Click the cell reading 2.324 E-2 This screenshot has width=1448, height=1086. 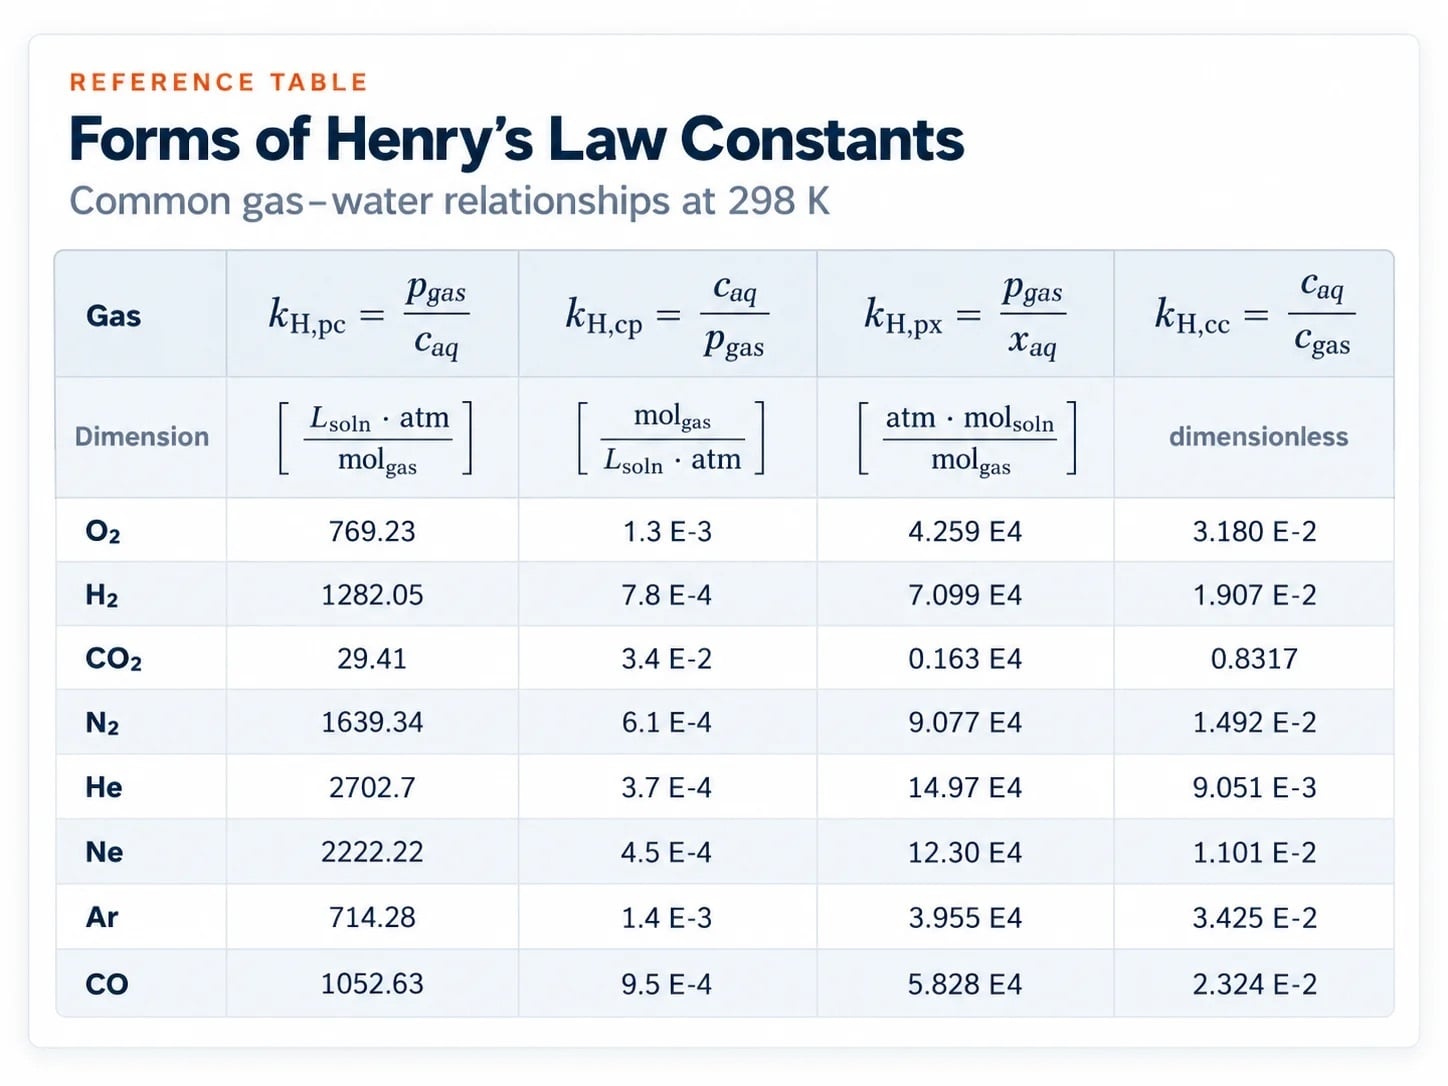[1254, 984]
